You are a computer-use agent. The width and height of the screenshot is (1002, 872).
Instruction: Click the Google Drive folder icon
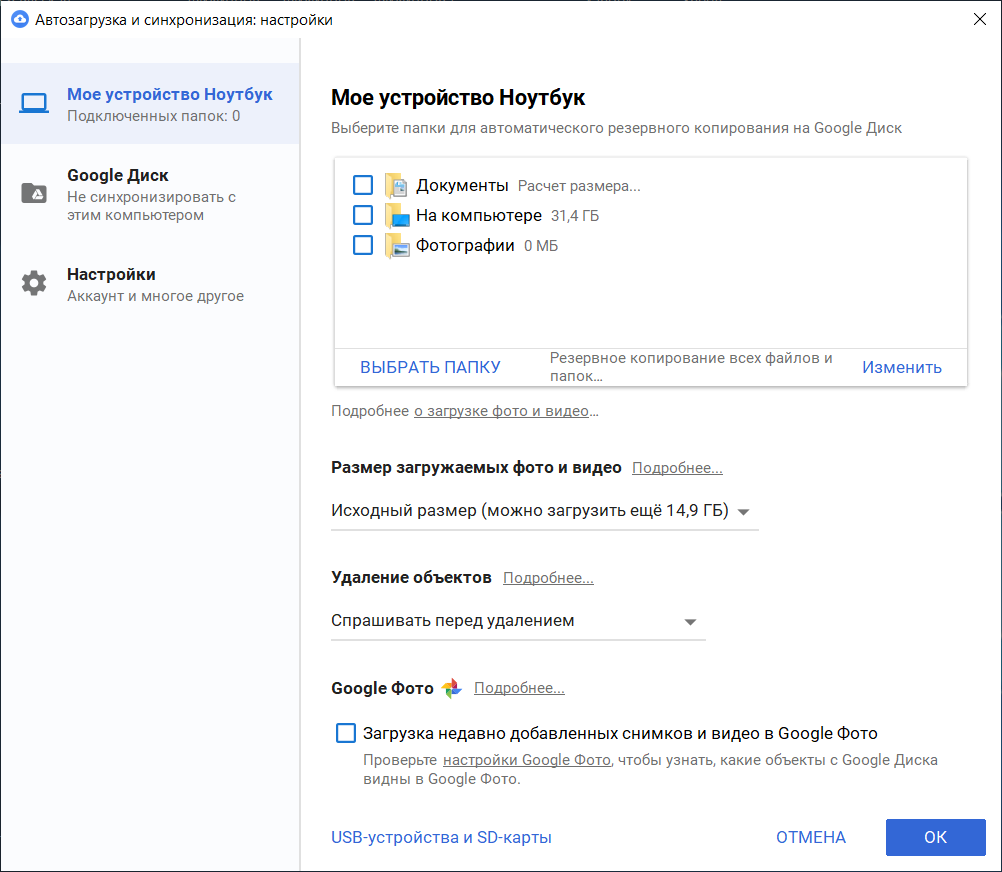[x=34, y=193]
